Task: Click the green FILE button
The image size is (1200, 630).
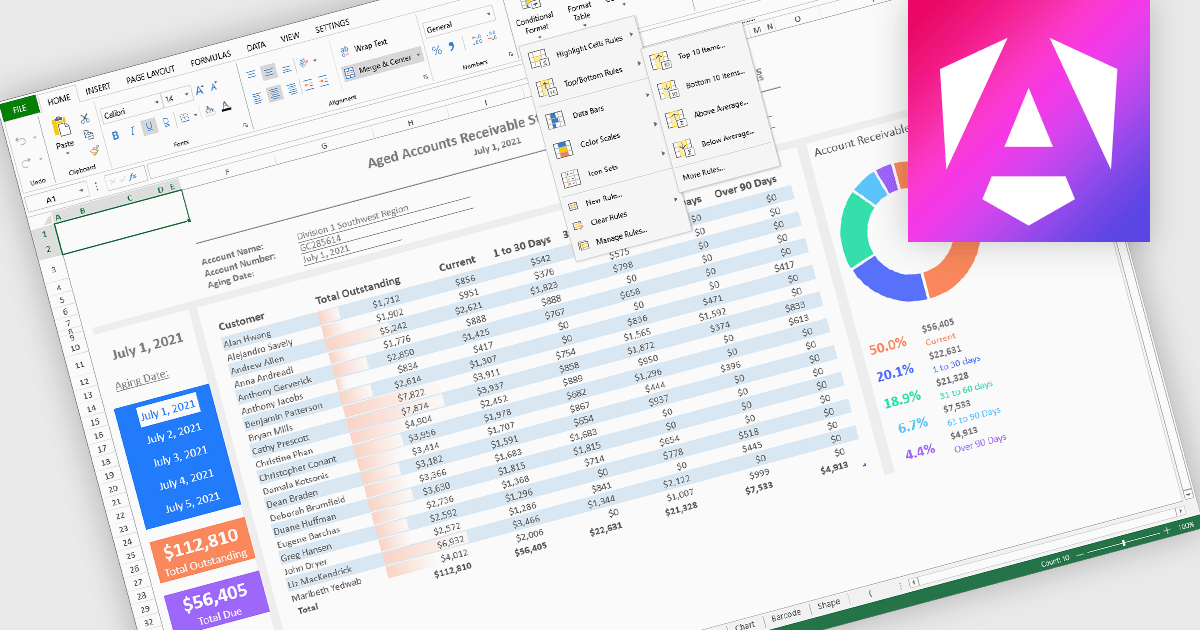Action: pyautogui.click(x=19, y=108)
